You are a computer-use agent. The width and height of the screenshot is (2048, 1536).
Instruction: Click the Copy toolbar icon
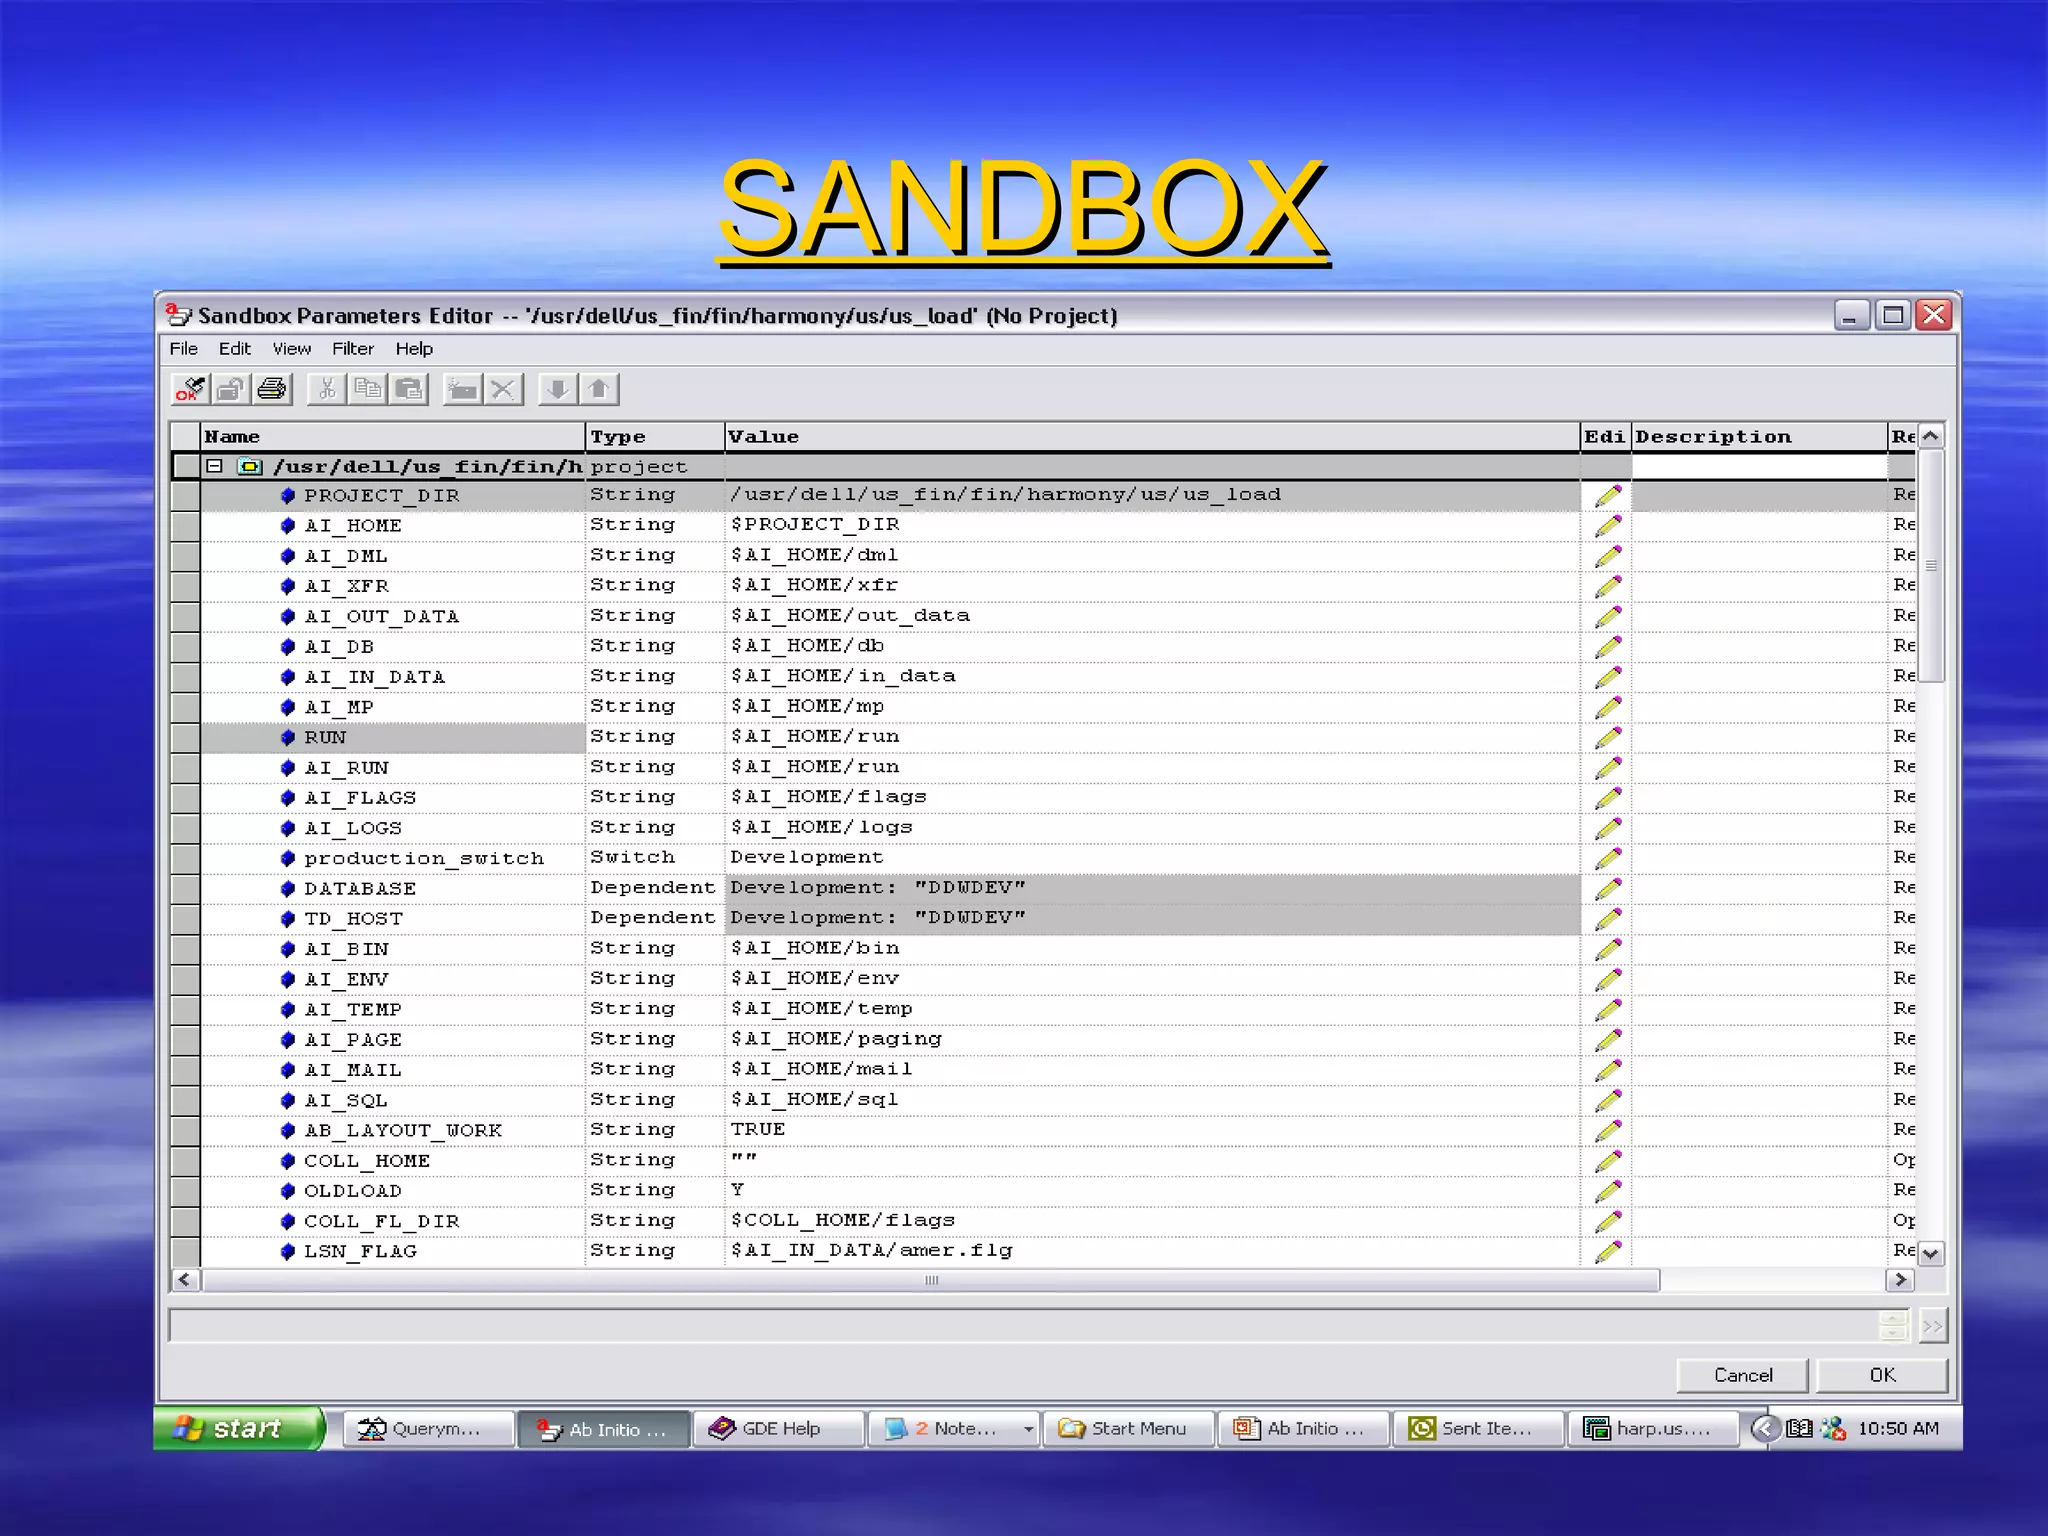[368, 389]
